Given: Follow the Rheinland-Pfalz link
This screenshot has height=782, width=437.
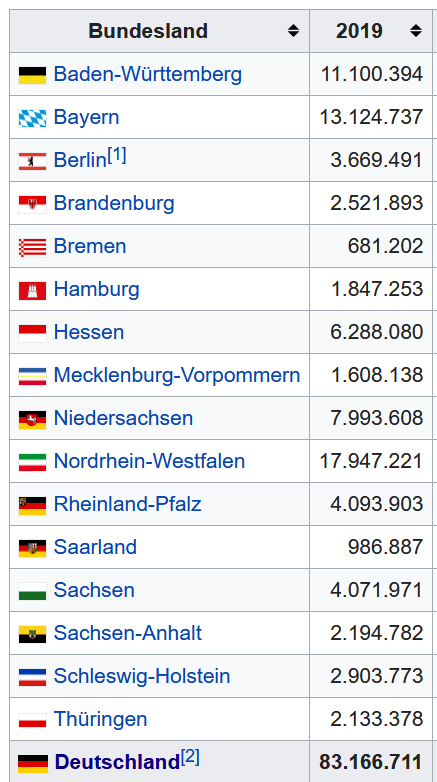Looking at the screenshot, I should (128, 504).
